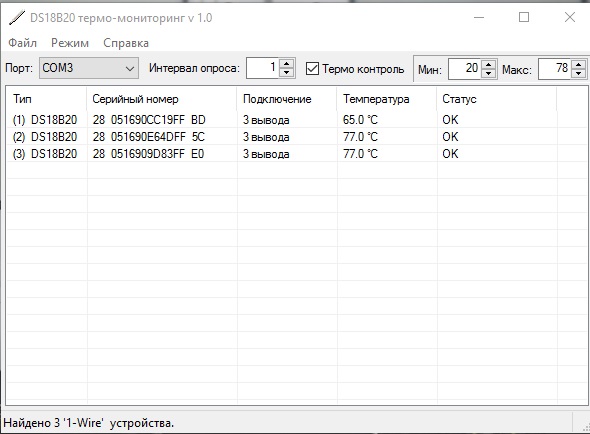The image size is (590, 434).
Task: Open the Файл menu
Action: pos(23,43)
